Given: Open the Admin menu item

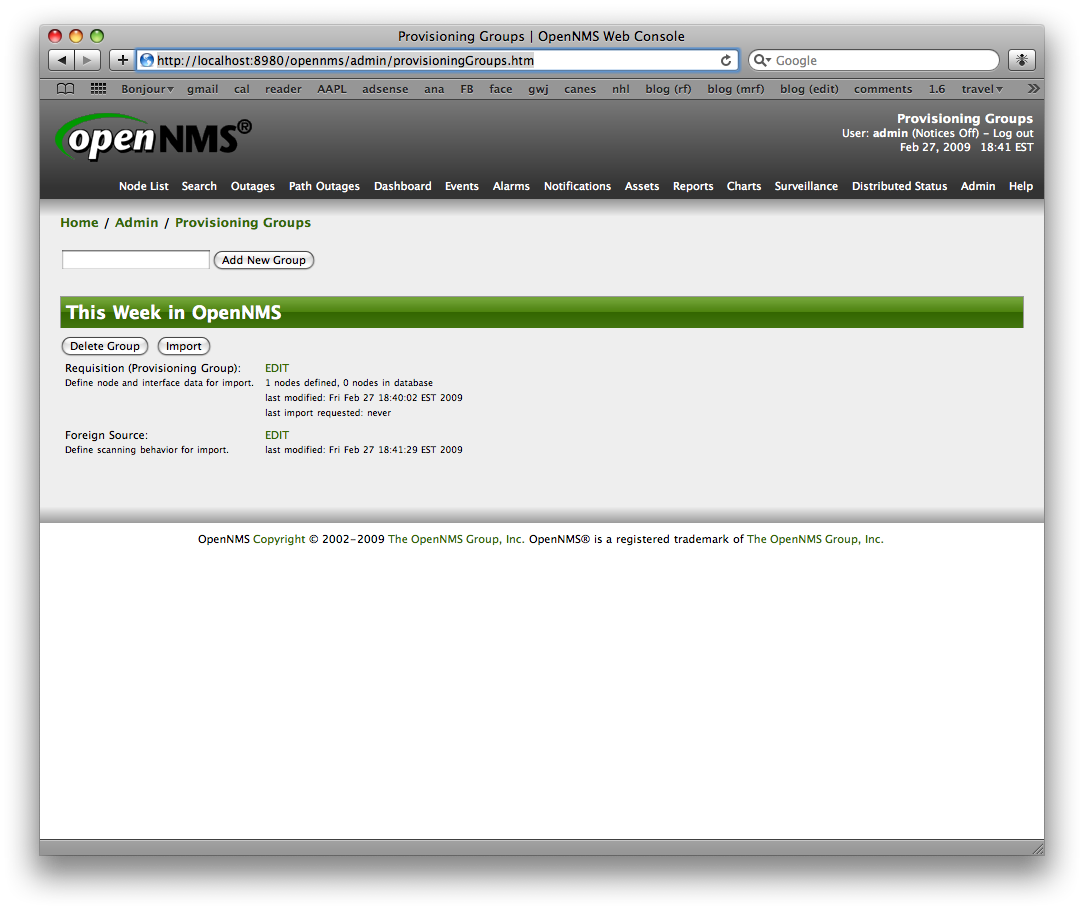Looking at the screenshot, I should (x=978, y=186).
